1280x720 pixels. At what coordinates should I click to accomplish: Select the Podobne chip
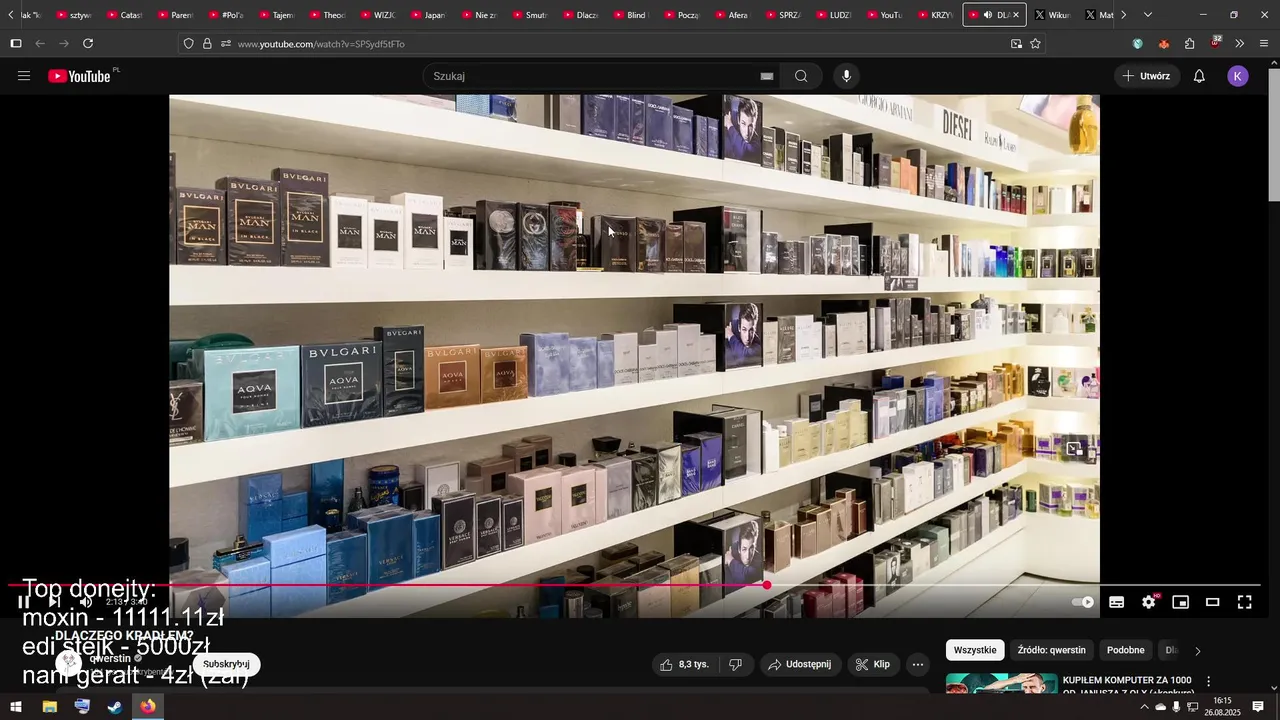(x=1125, y=650)
